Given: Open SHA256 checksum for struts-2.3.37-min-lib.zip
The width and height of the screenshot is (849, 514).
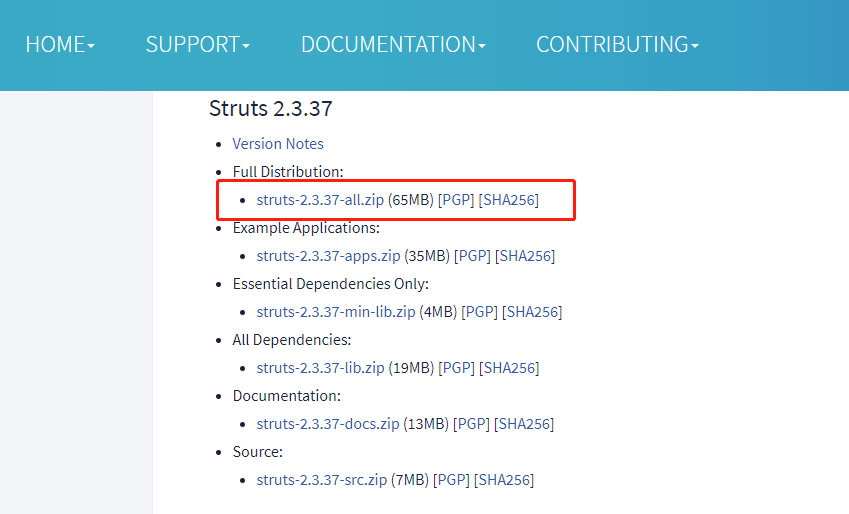Looking at the screenshot, I should pos(532,312).
